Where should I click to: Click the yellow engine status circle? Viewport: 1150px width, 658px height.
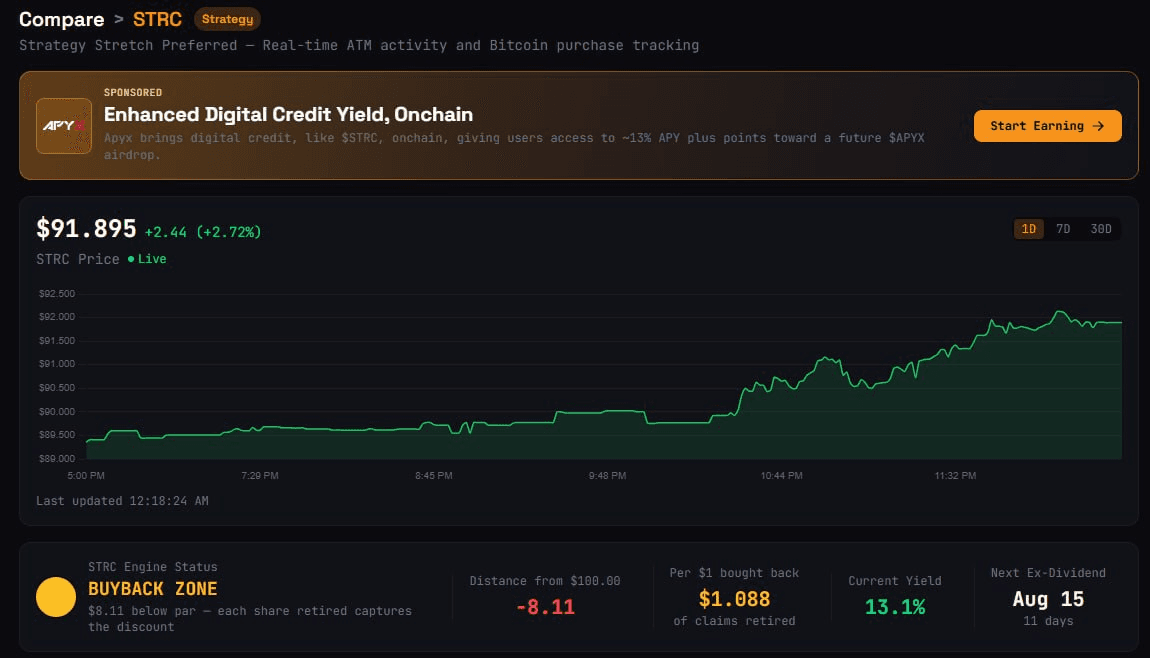[x=56, y=597]
